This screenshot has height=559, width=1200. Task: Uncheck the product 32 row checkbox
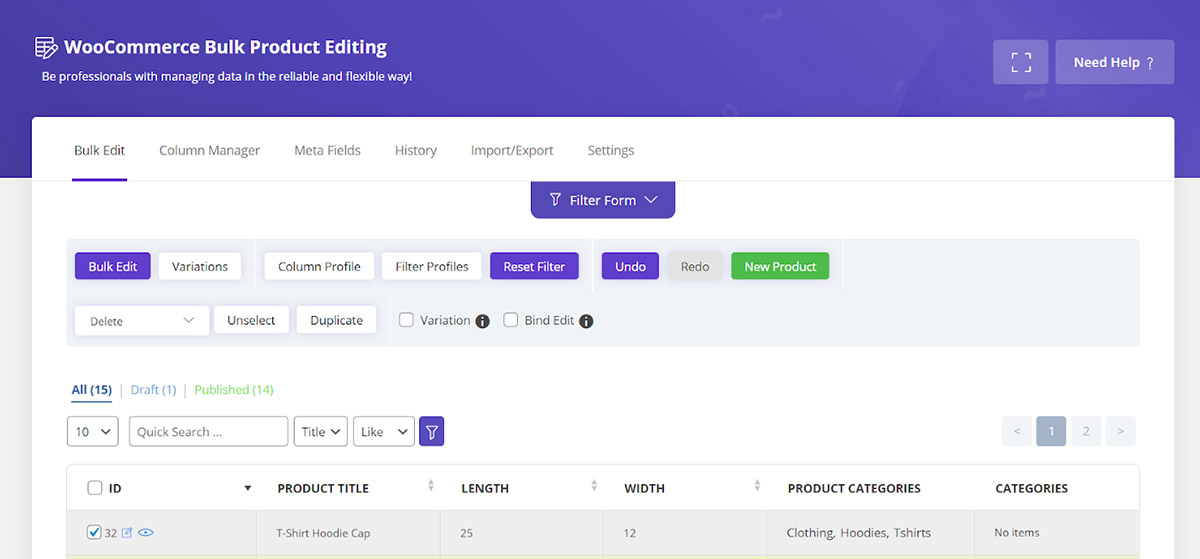coord(94,533)
